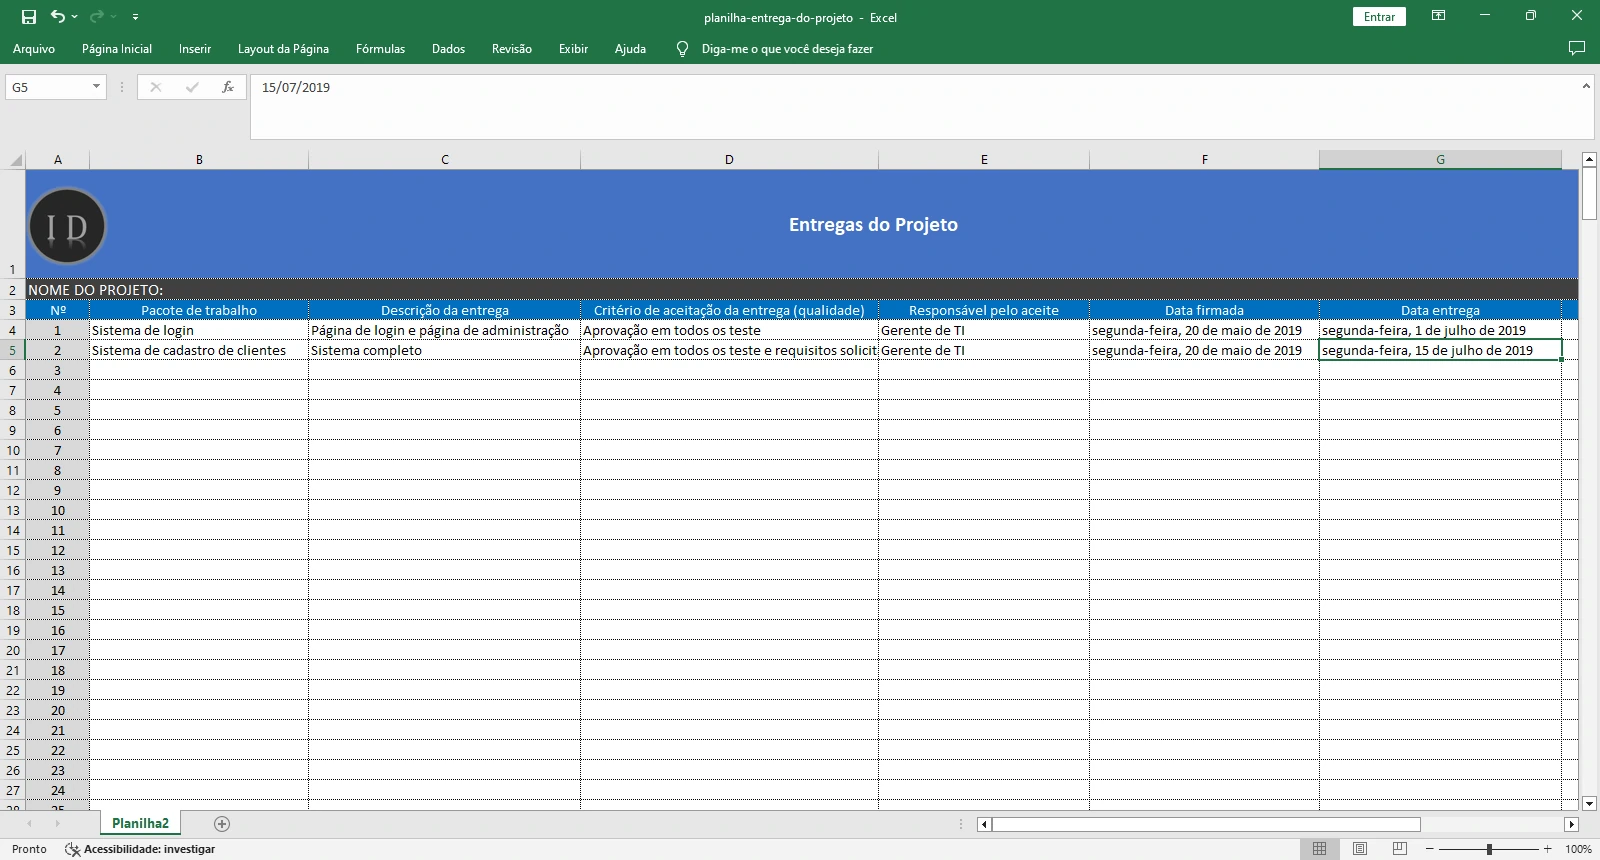Open the Fórmulas tab
Viewport: 1600px width, 860px height.
[380, 48]
